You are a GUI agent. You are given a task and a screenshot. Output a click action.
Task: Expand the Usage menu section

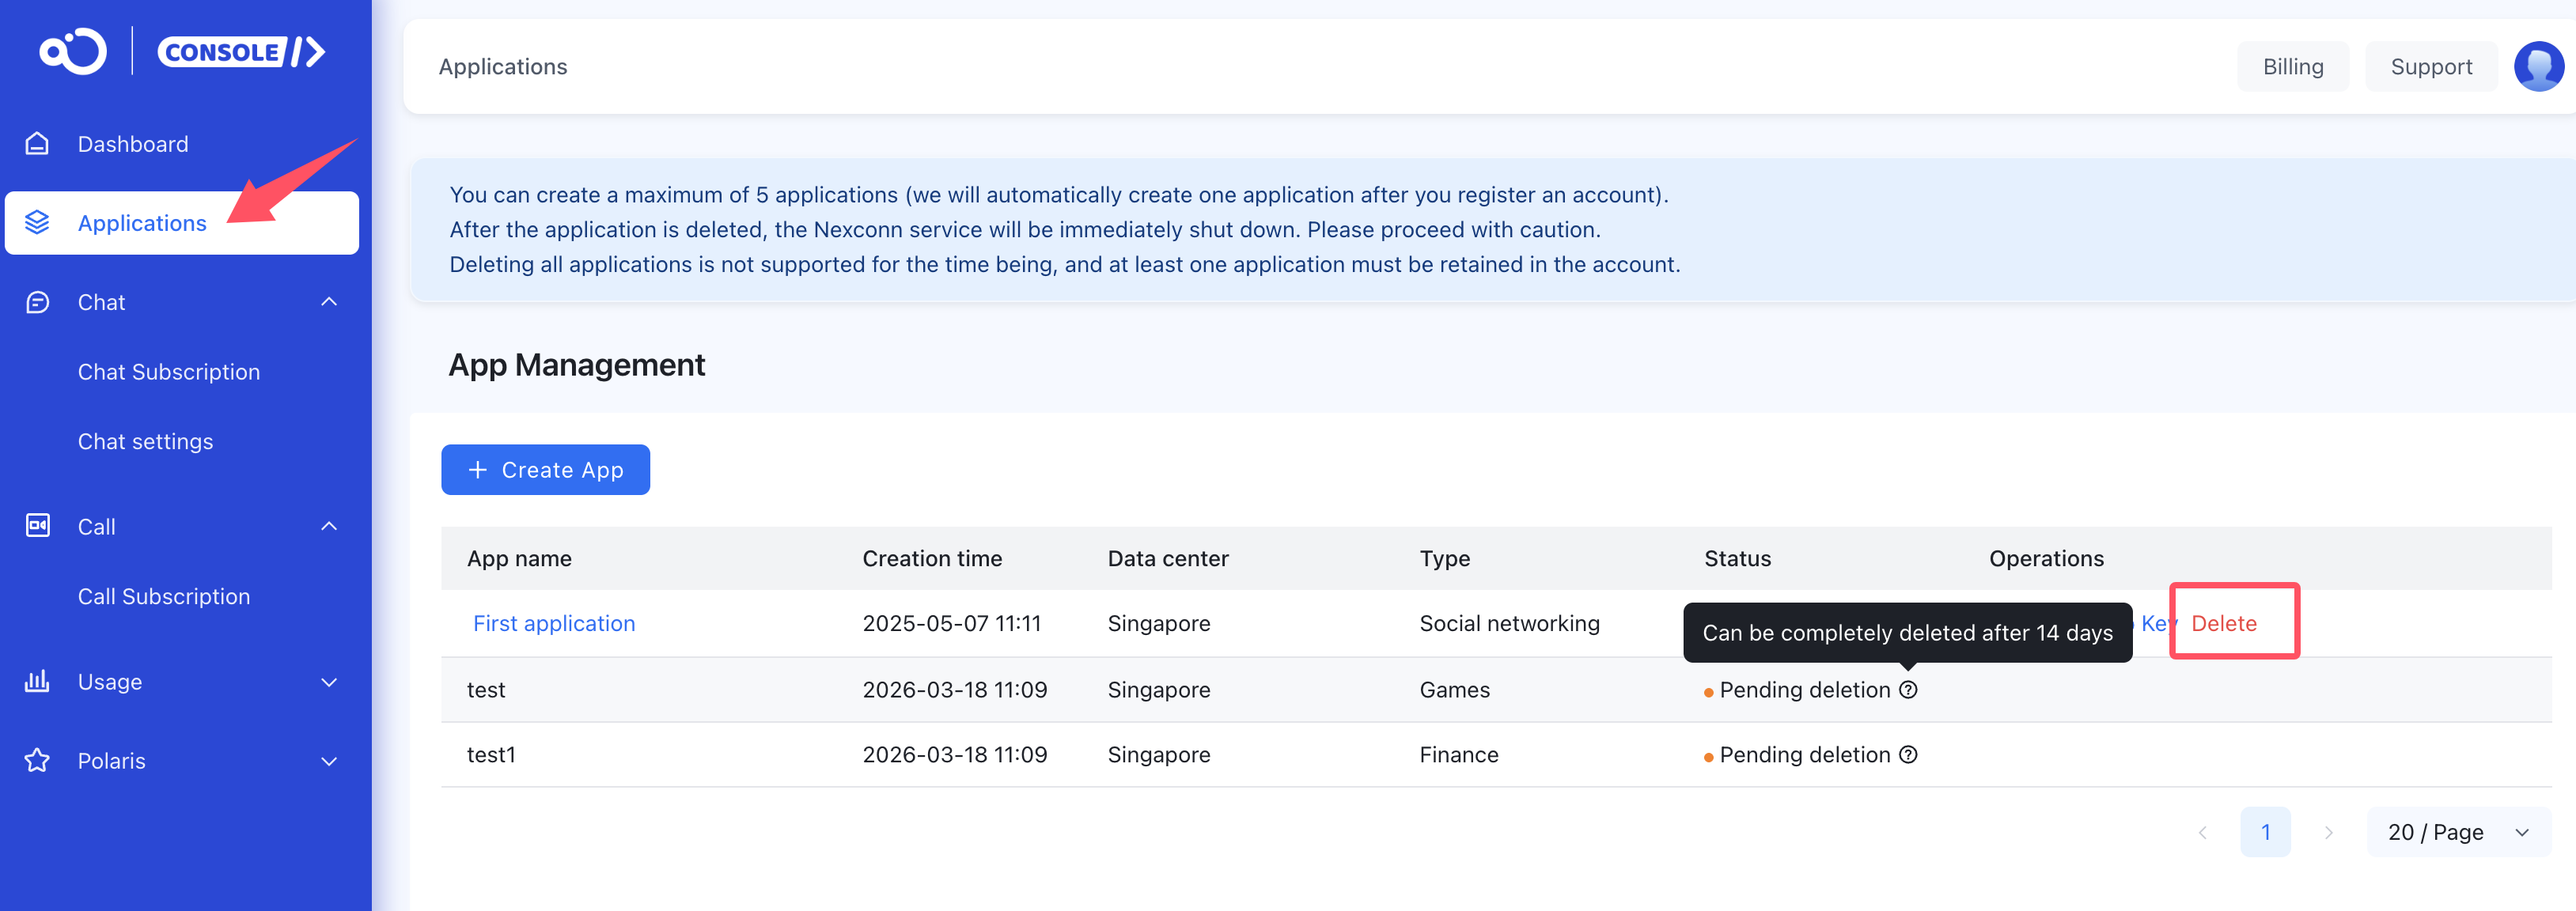(x=329, y=682)
